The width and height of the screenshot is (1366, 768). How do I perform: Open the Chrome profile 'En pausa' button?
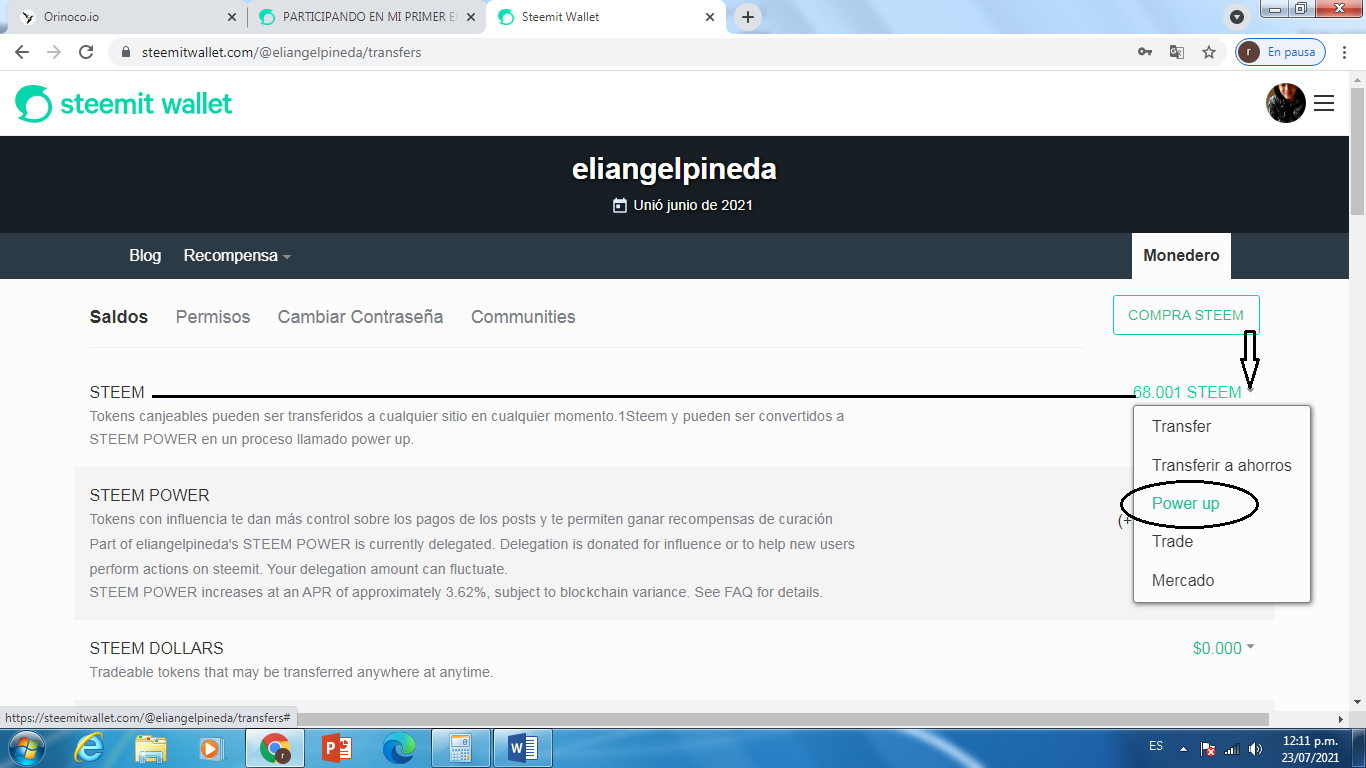coord(1281,52)
